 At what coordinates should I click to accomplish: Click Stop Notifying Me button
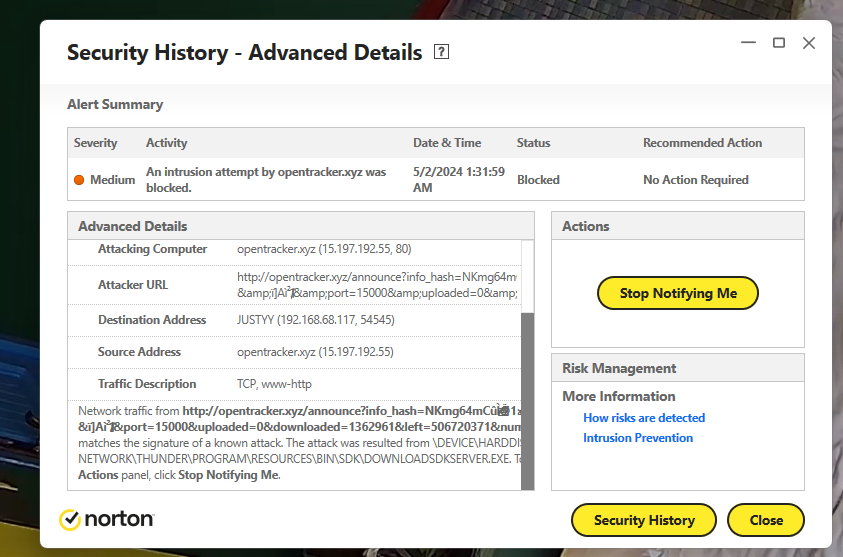coord(677,293)
